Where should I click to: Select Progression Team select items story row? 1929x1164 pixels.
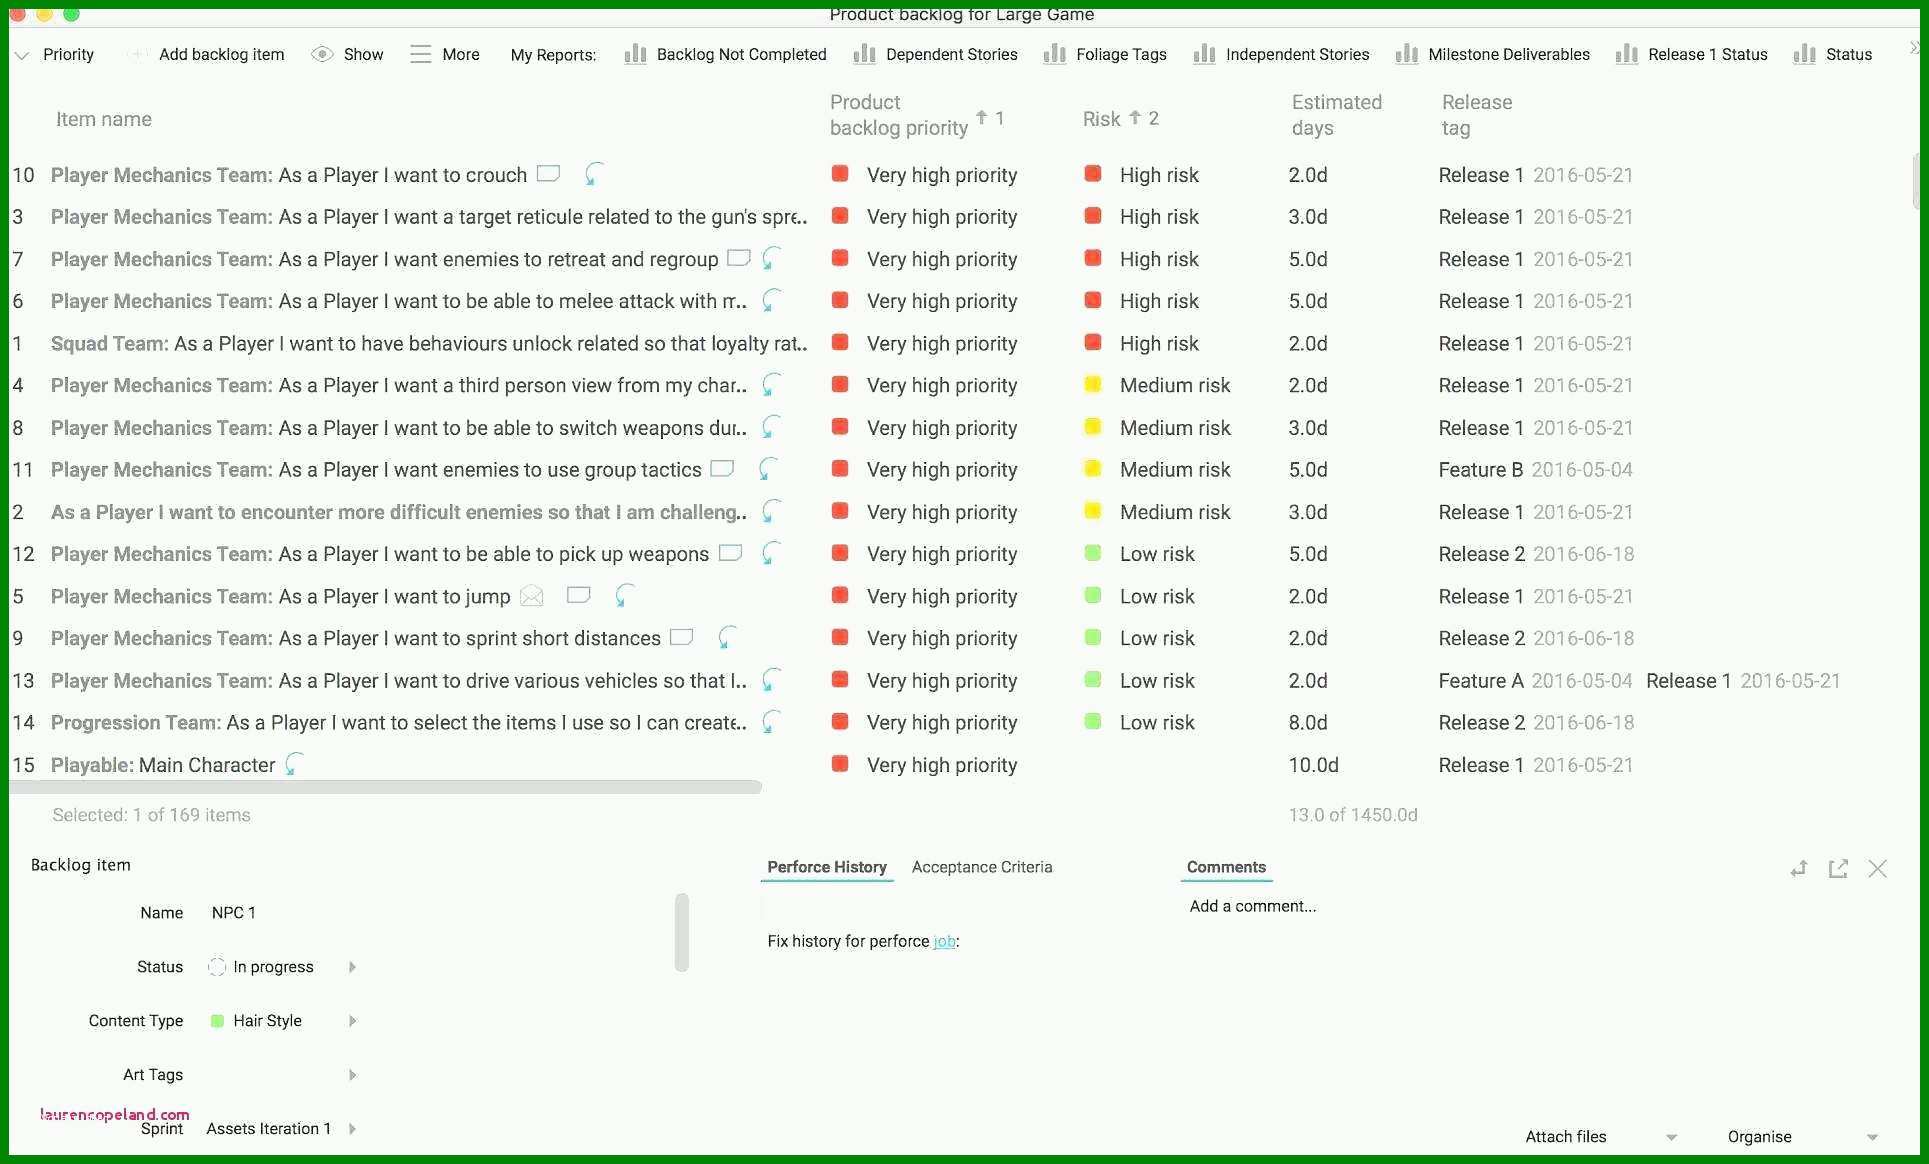(x=398, y=722)
